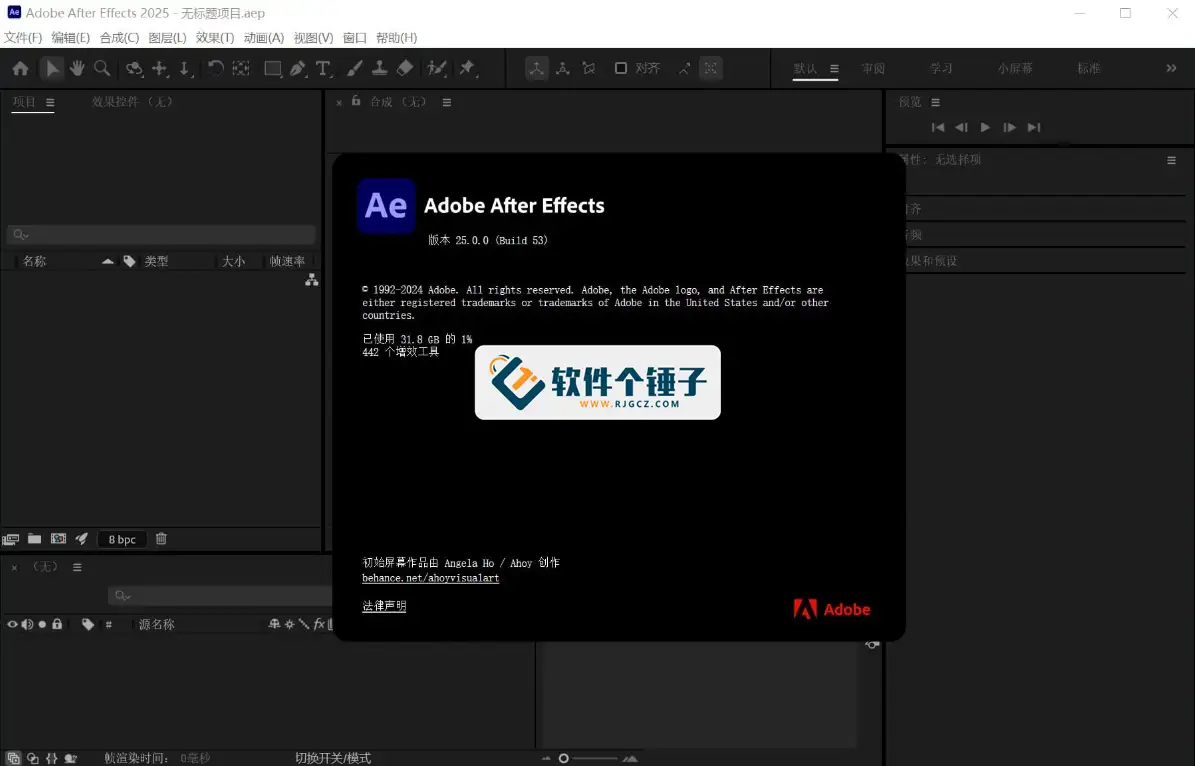
Task: Expand the workspace overflow chevrons
Action: click(x=1171, y=69)
